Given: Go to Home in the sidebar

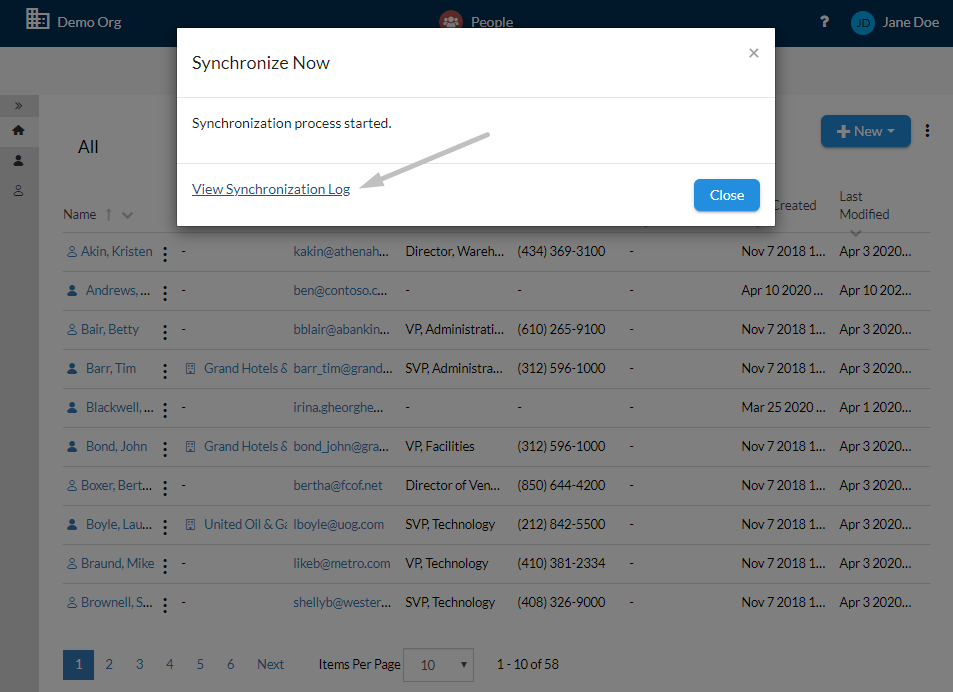Looking at the screenshot, I should [x=18, y=130].
